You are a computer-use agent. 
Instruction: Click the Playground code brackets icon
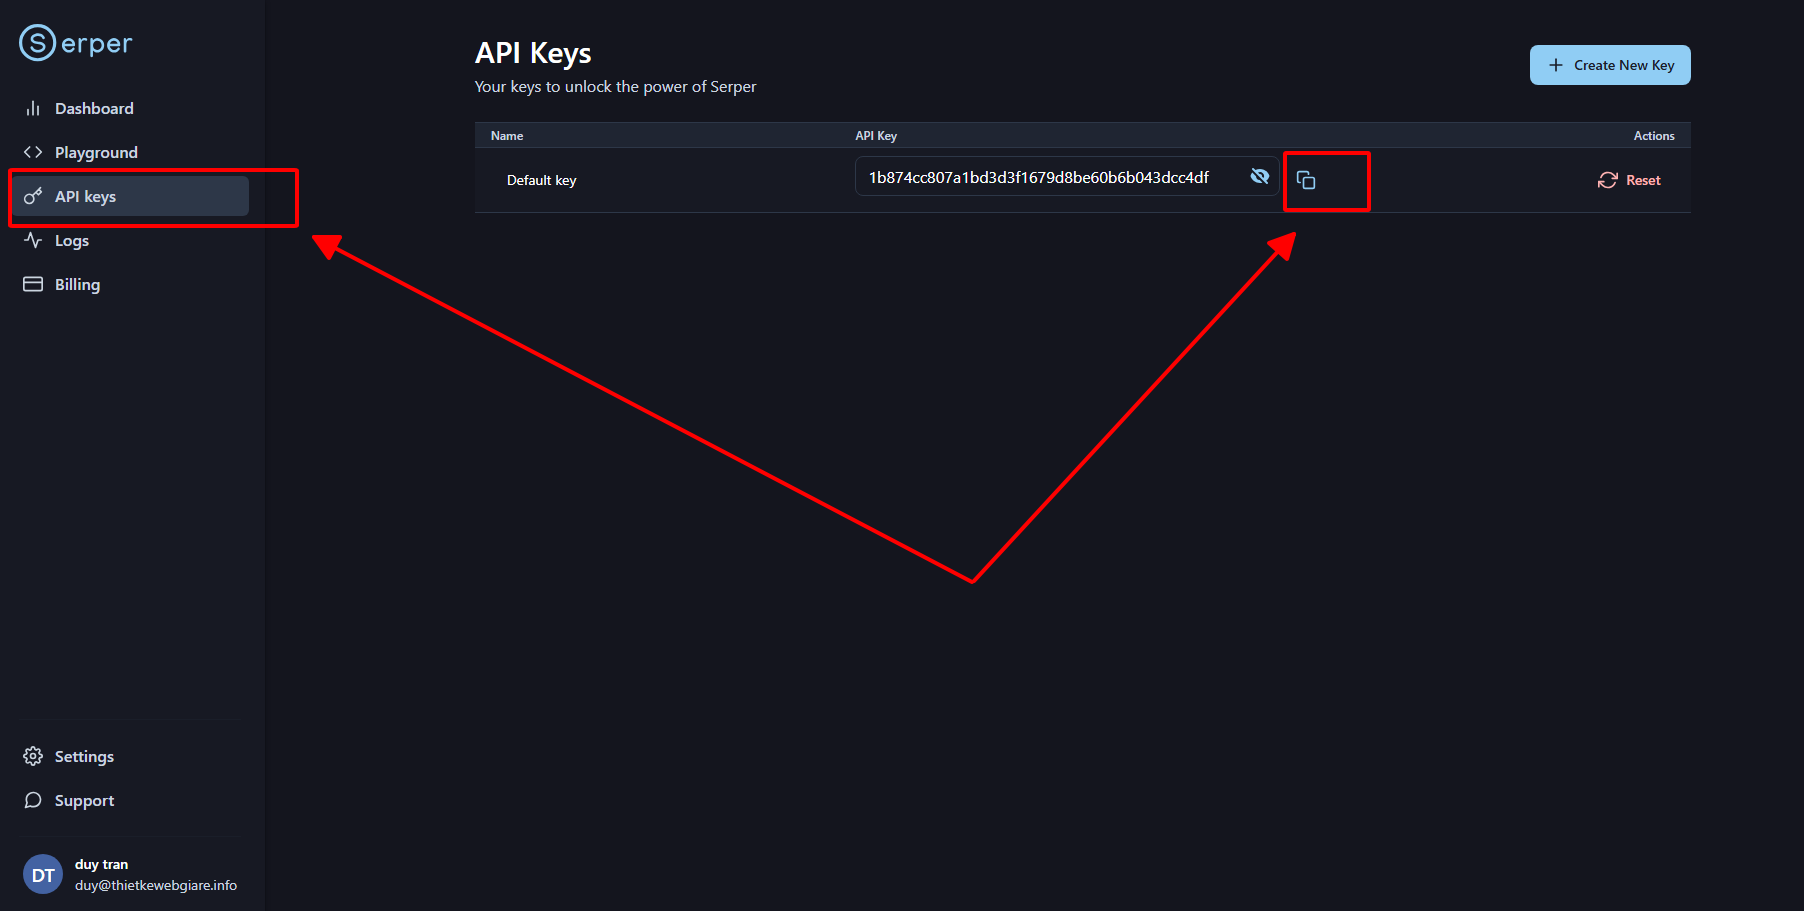33,152
